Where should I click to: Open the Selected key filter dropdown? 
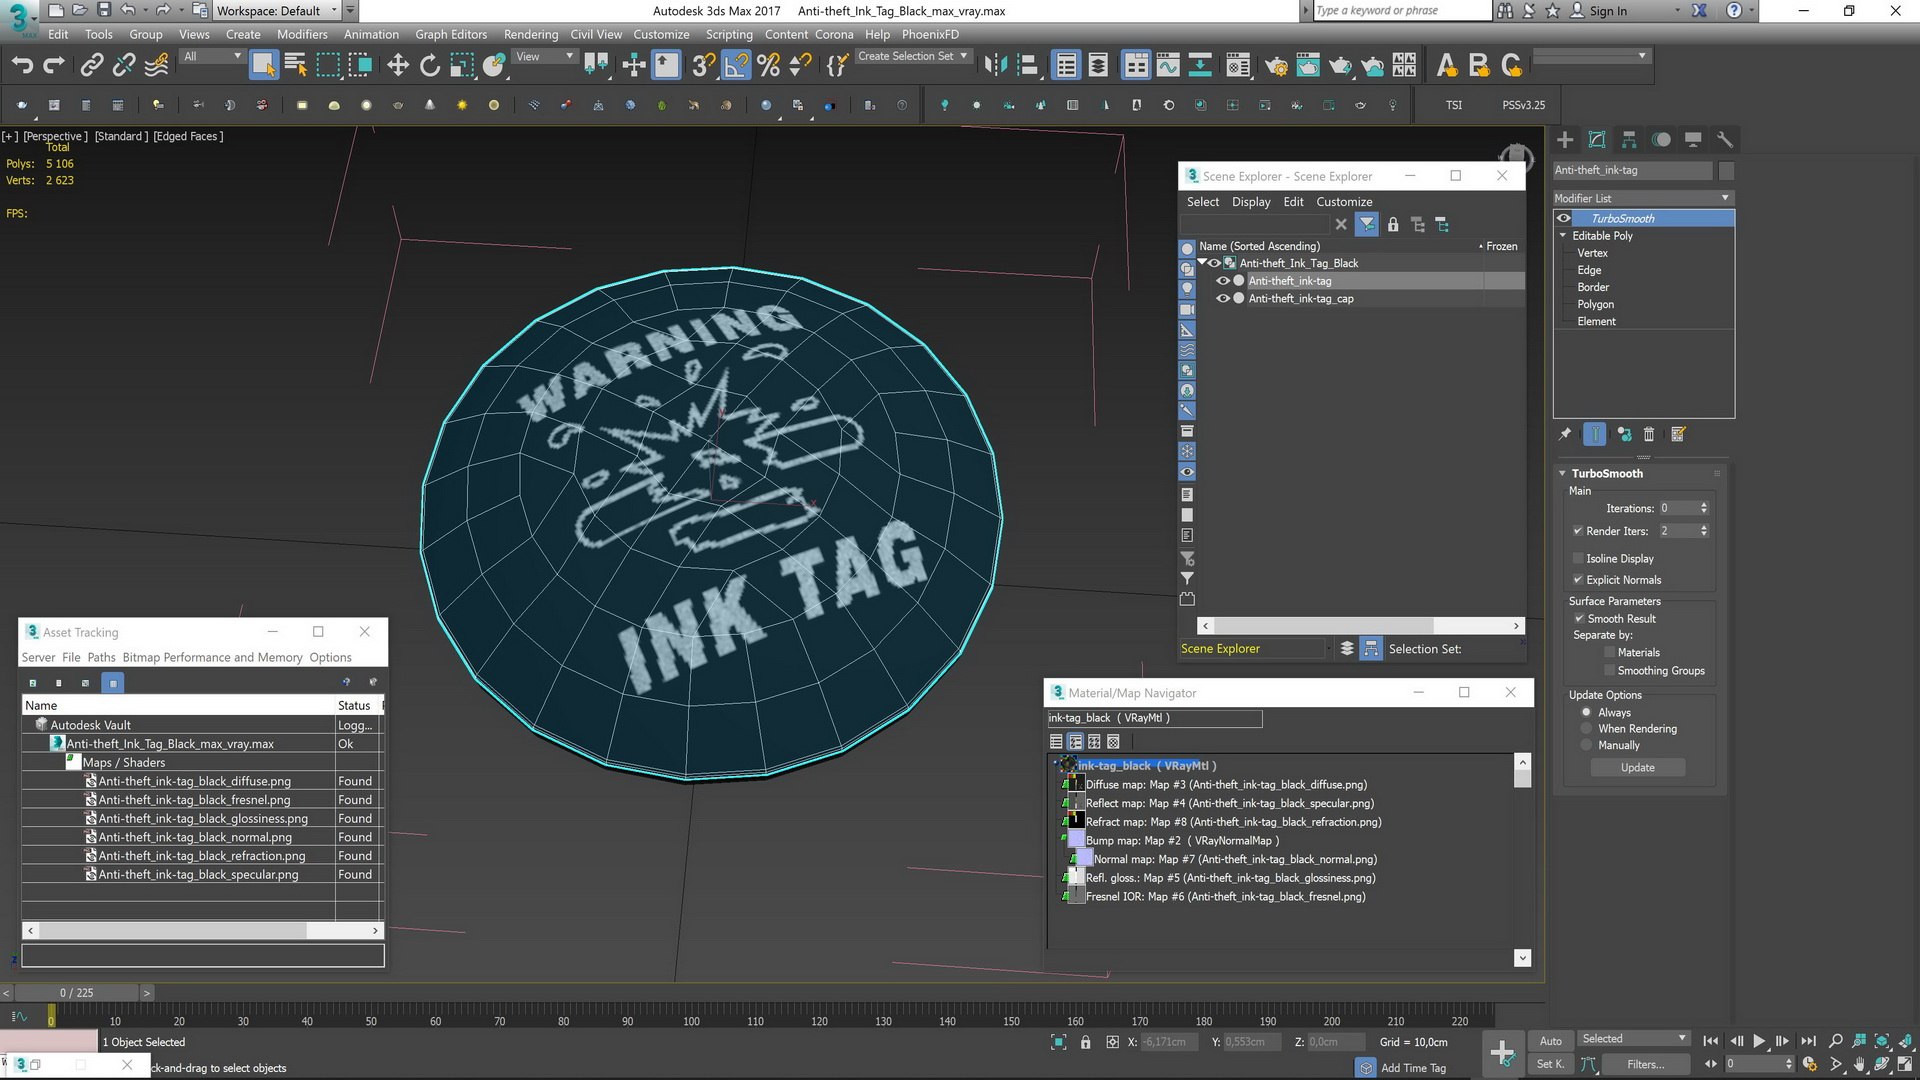pos(1633,1039)
